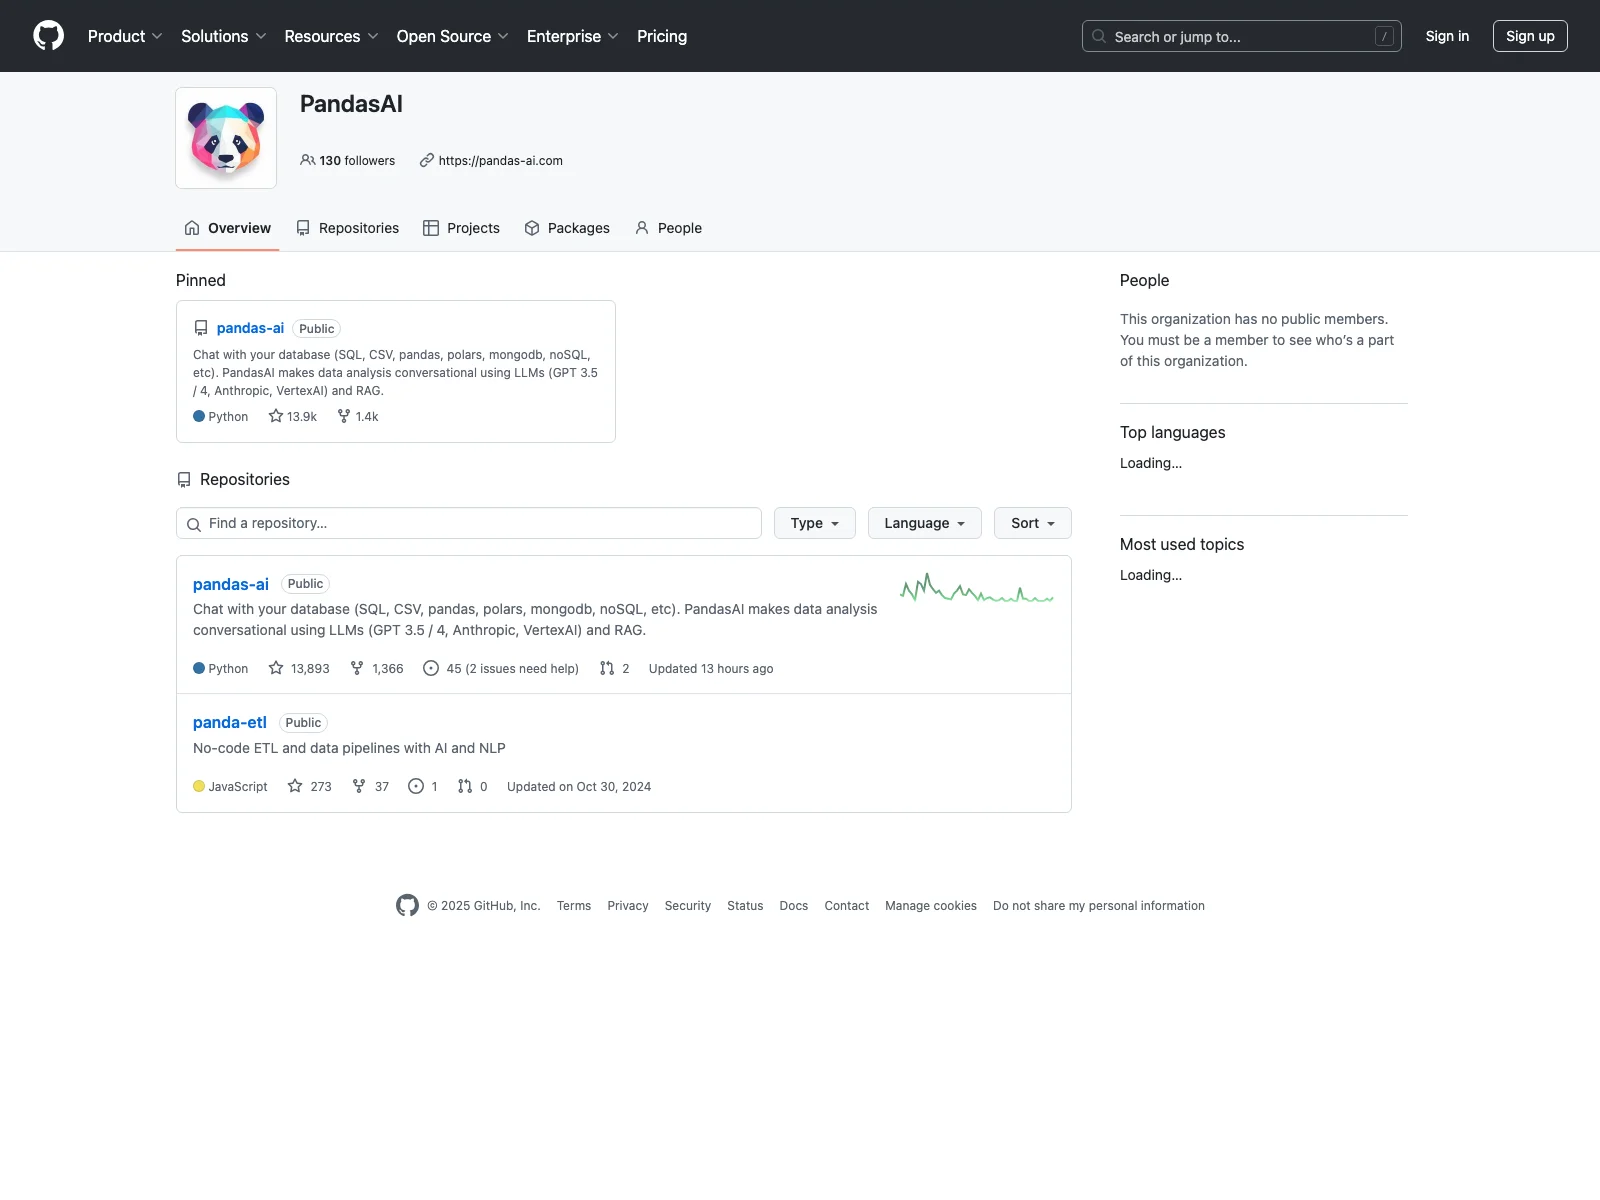Click the followers people icon
Image resolution: width=1600 pixels, height=1200 pixels.
click(x=307, y=160)
